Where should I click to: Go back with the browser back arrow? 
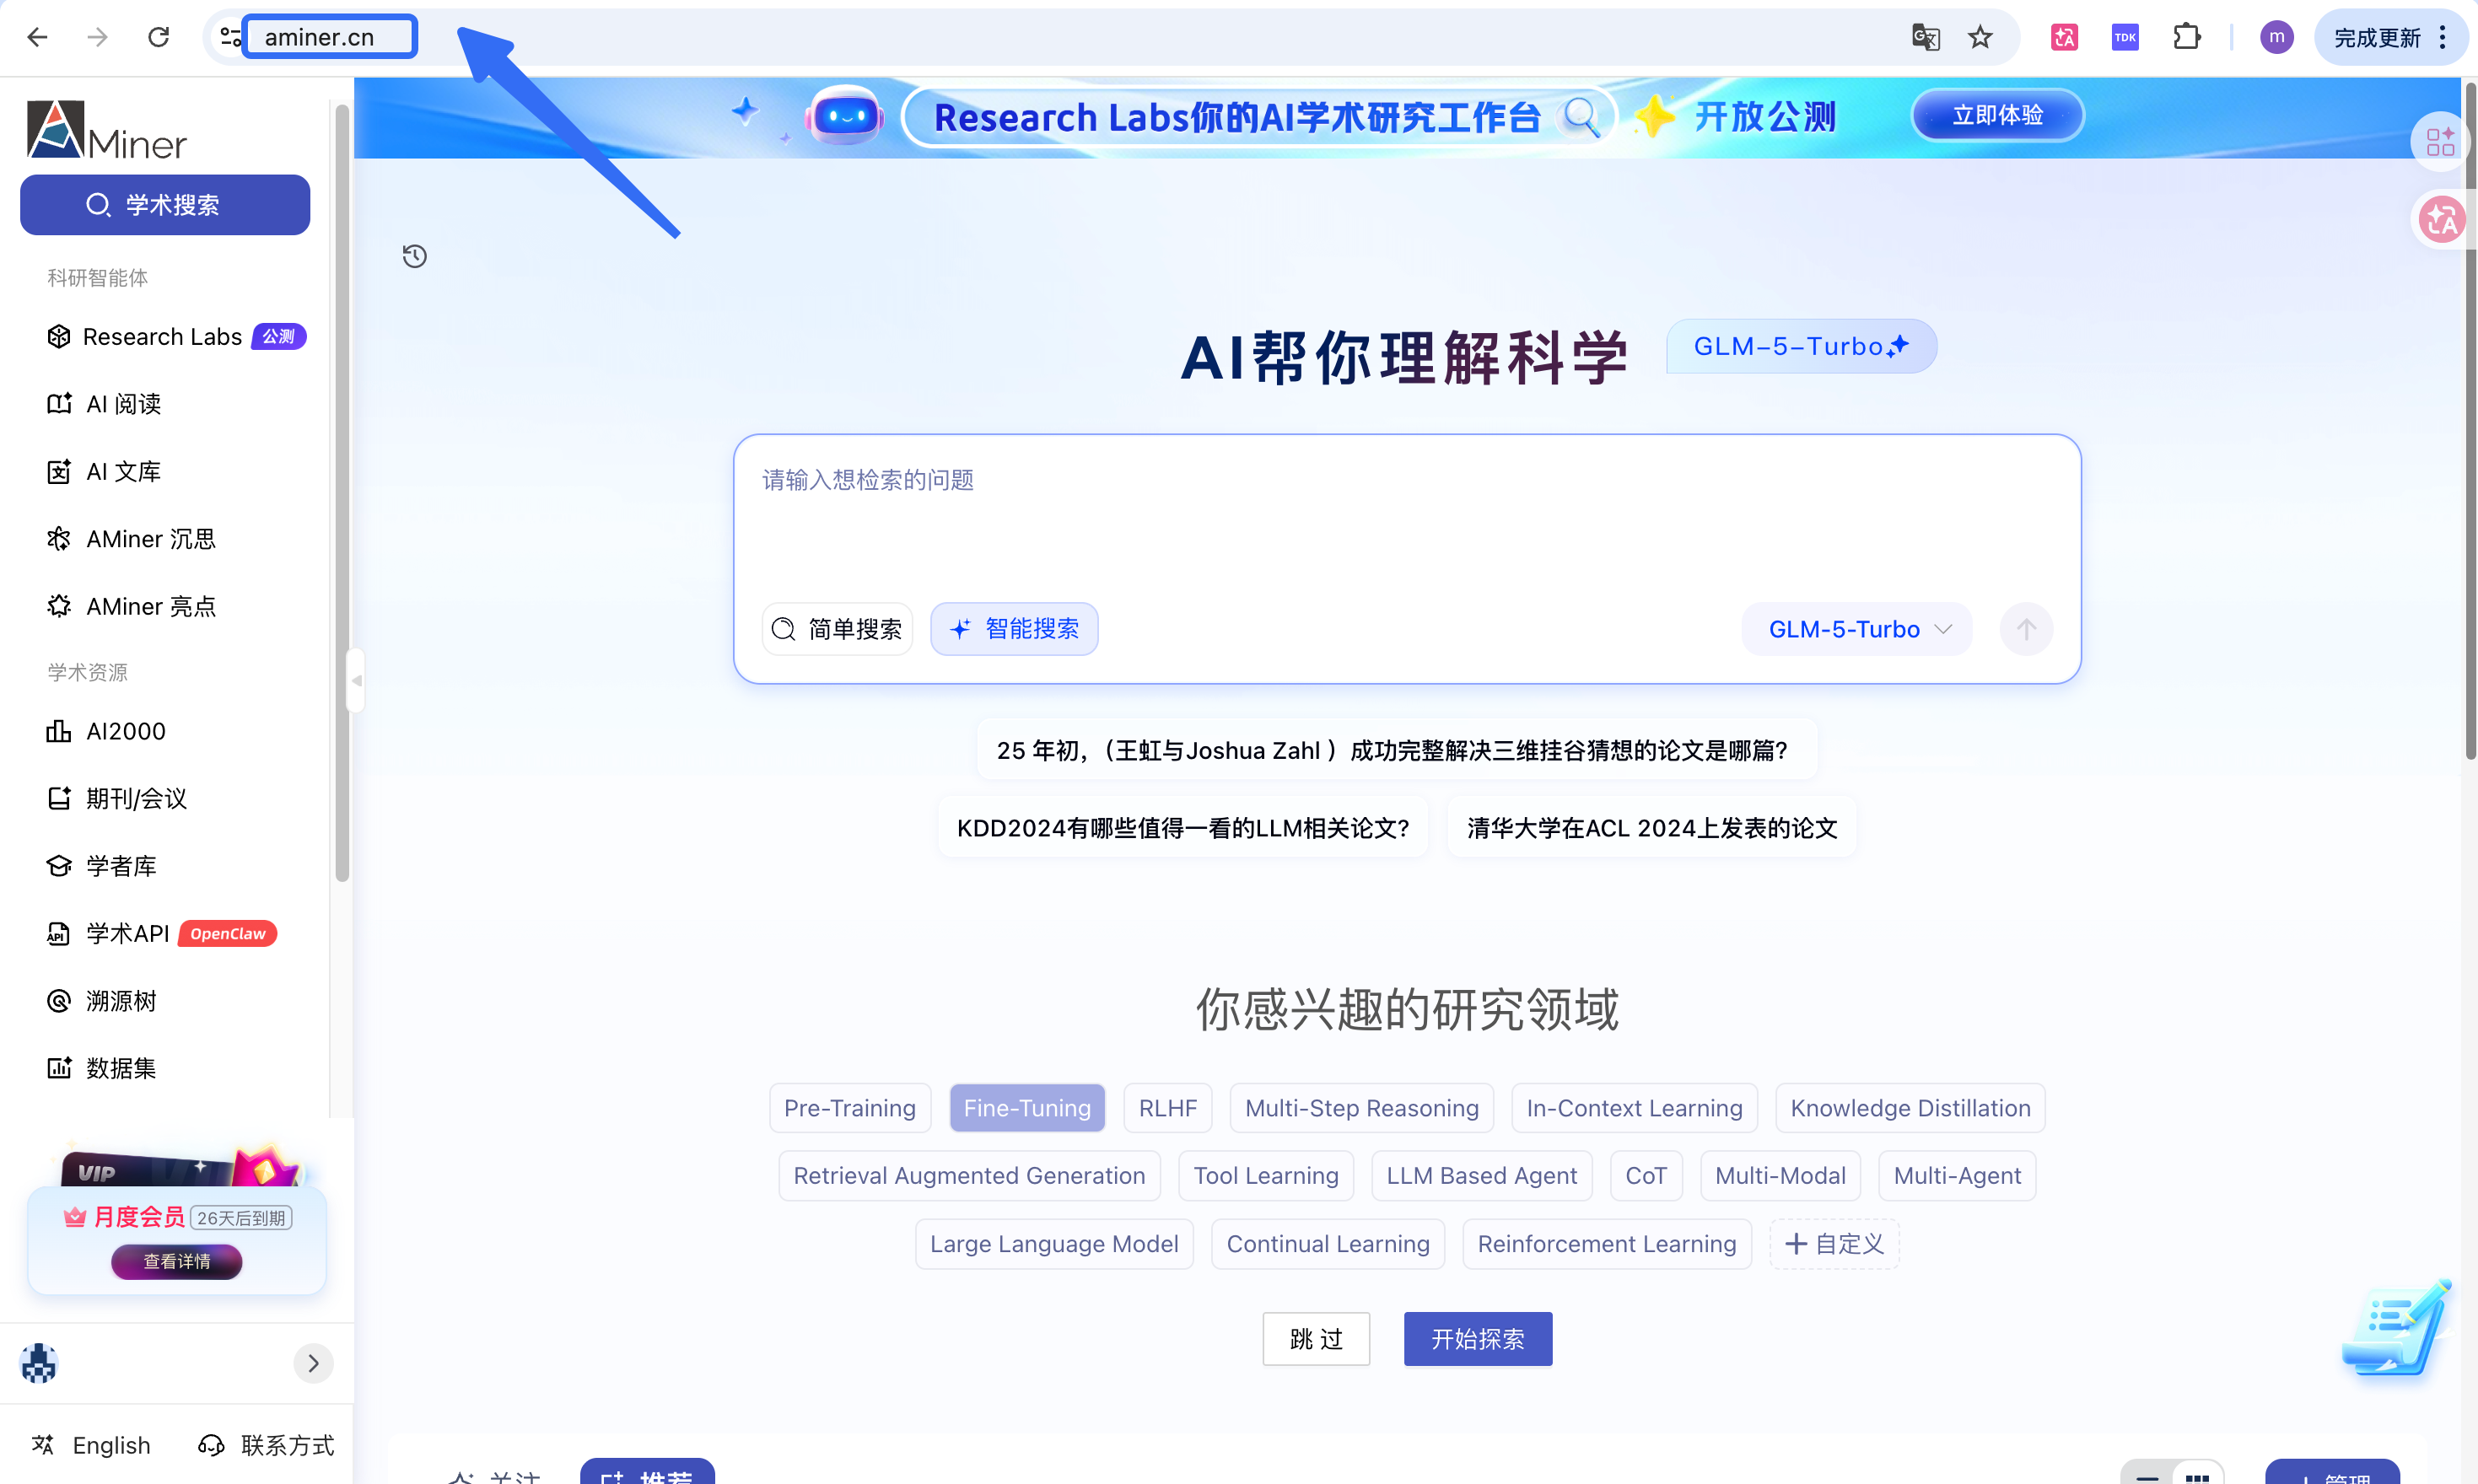pos(37,37)
